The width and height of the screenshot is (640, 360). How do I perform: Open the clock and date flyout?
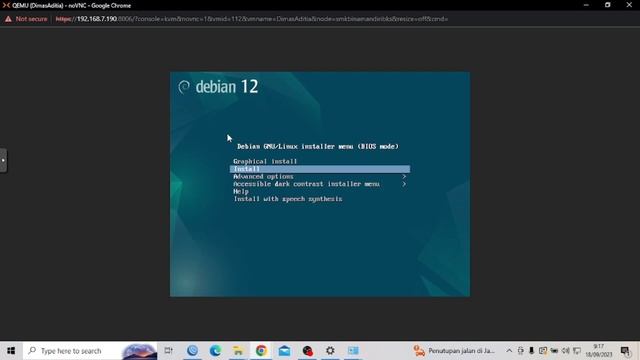pos(599,351)
